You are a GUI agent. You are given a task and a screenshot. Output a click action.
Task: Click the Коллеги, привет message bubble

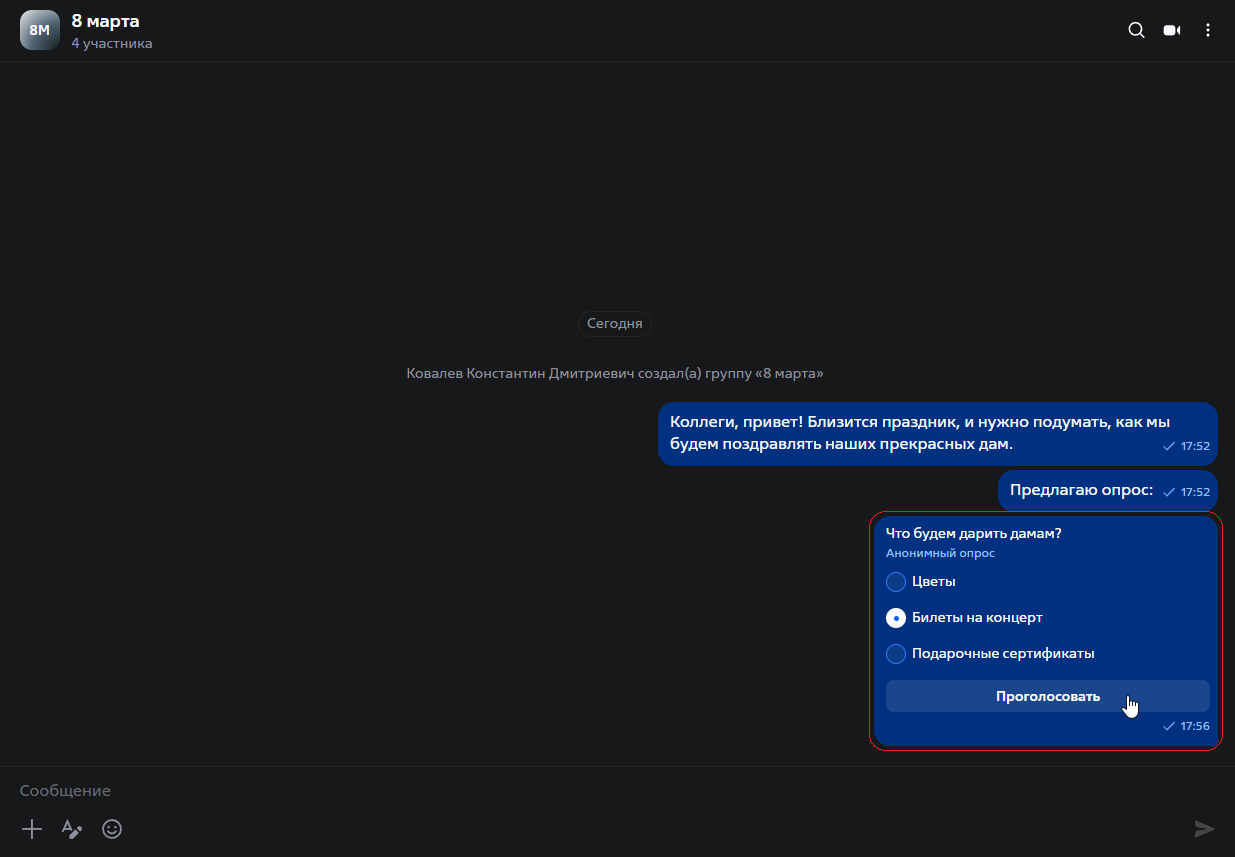tap(937, 433)
